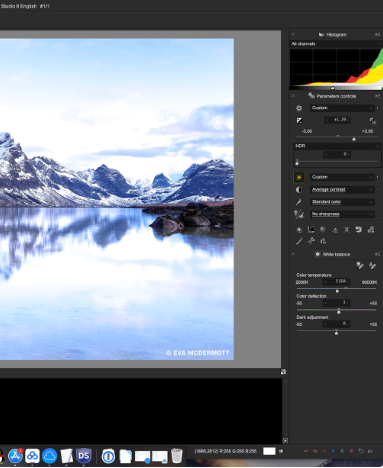Open the DS Developer Studio dock icon

point(84,456)
